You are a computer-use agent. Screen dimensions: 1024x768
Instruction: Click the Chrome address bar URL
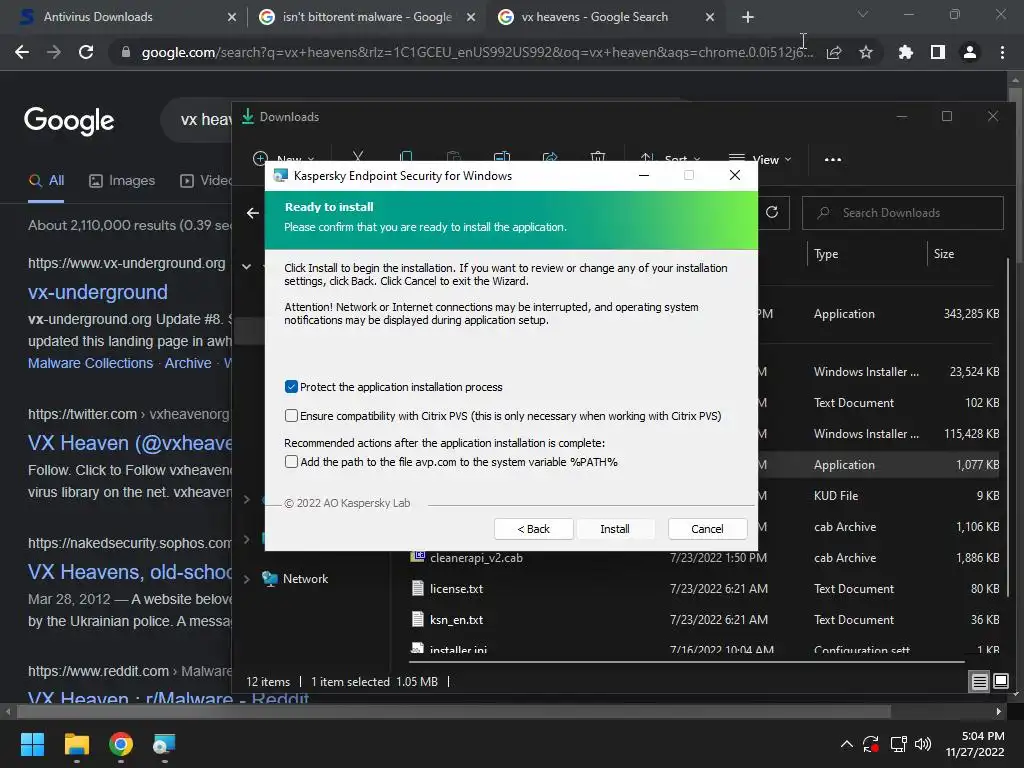477,52
